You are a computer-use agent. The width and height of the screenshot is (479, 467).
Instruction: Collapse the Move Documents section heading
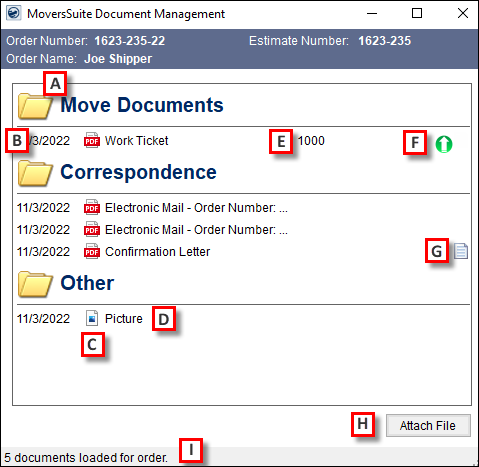point(142,105)
